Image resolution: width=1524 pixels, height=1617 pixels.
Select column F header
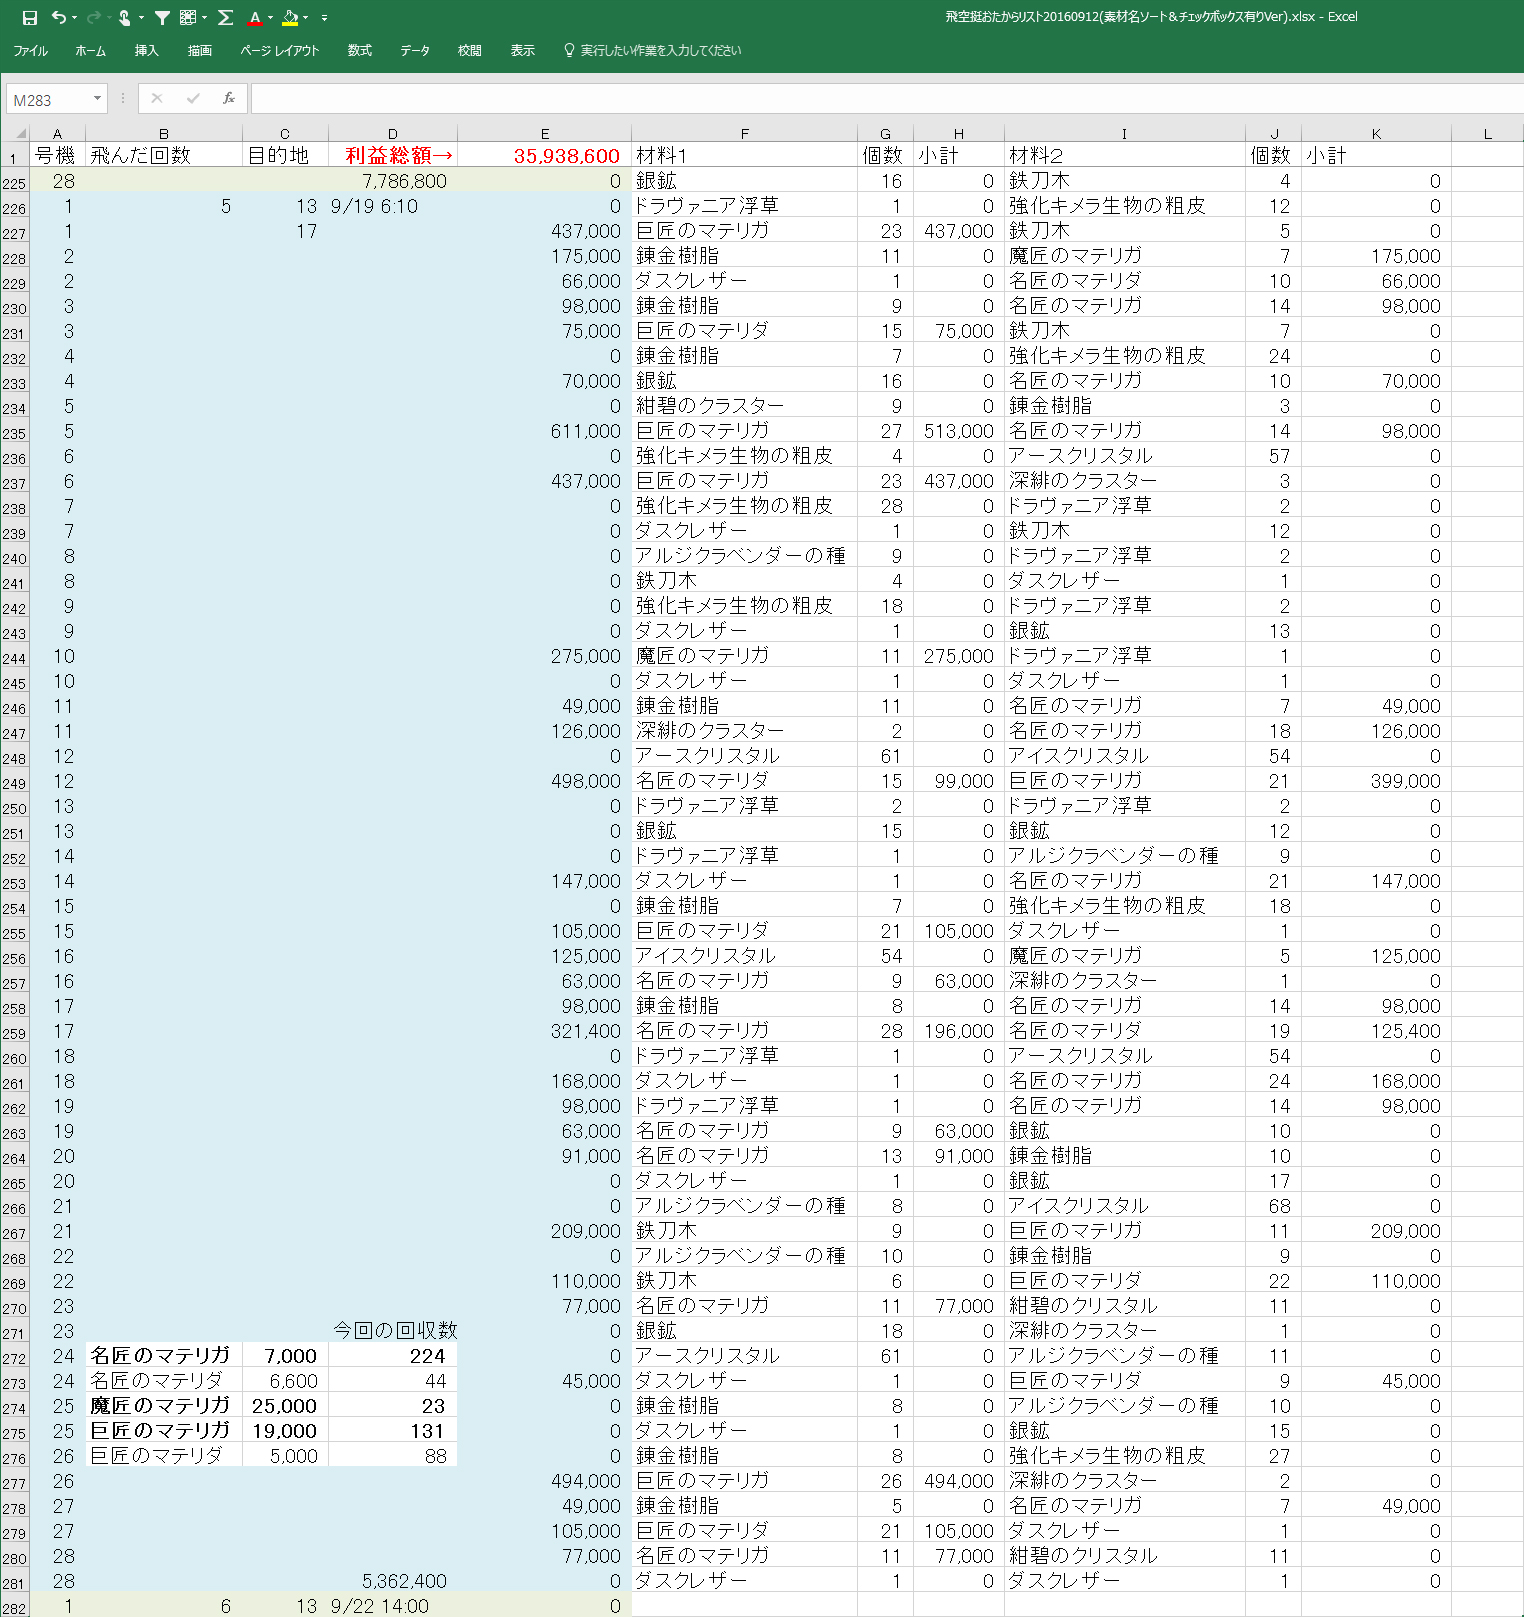744,133
